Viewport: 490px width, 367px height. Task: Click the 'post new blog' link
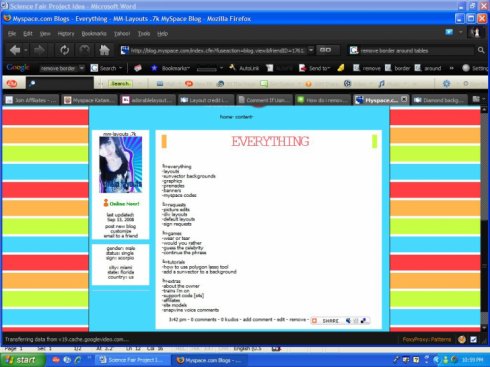coord(120,226)
